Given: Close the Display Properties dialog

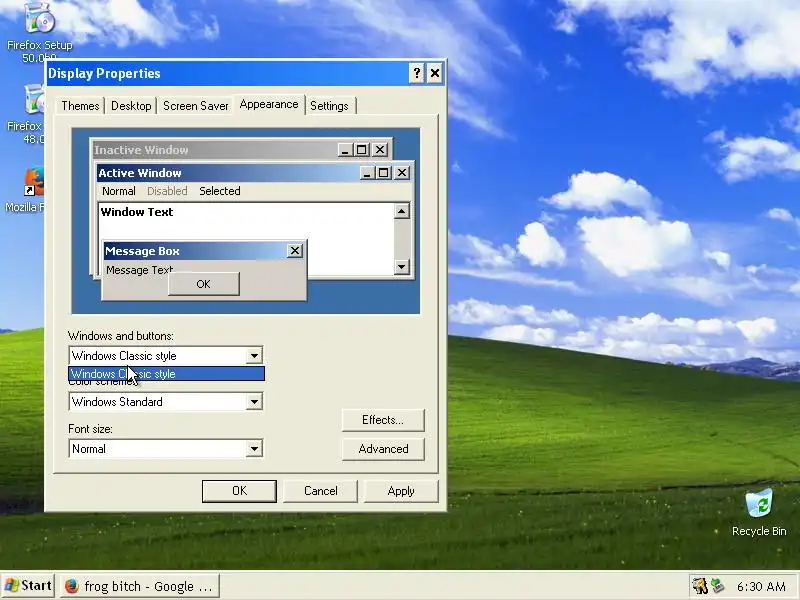Looking at the screenshot, I should pyautogui.click(x=435, y=73).
